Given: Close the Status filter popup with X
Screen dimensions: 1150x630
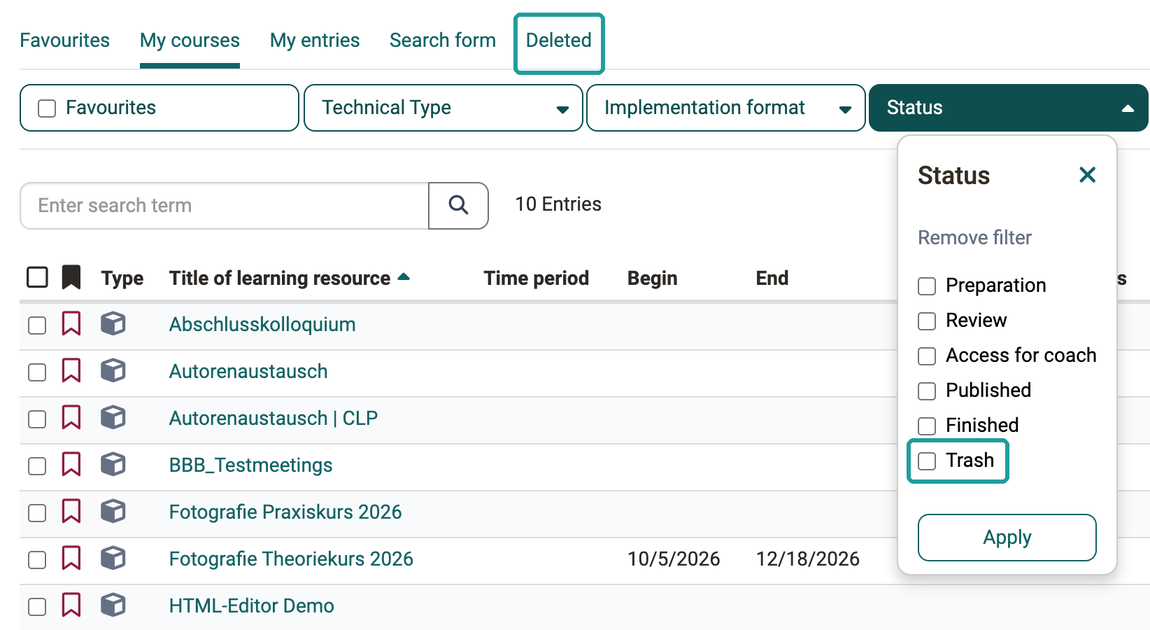Looking at the screenshot, I should click(1087, 175).
